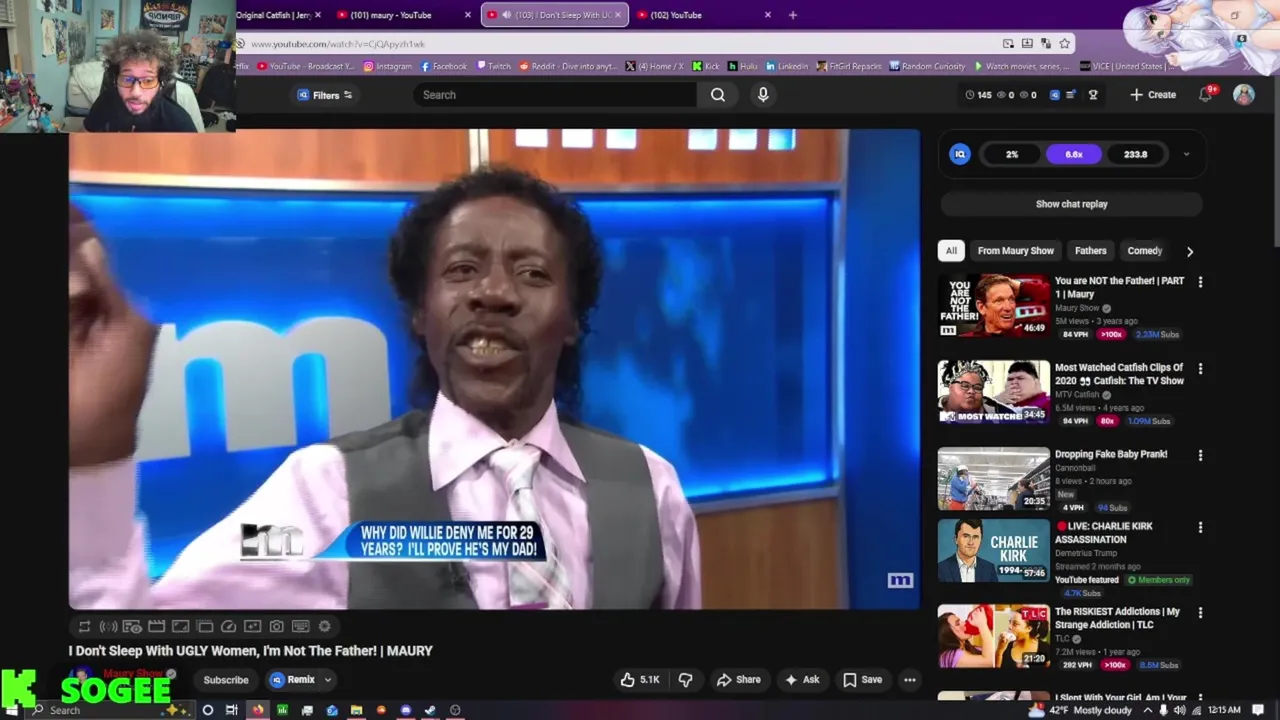
Task: Select the "From Maury Show" chip
Action: (1015, 251)
